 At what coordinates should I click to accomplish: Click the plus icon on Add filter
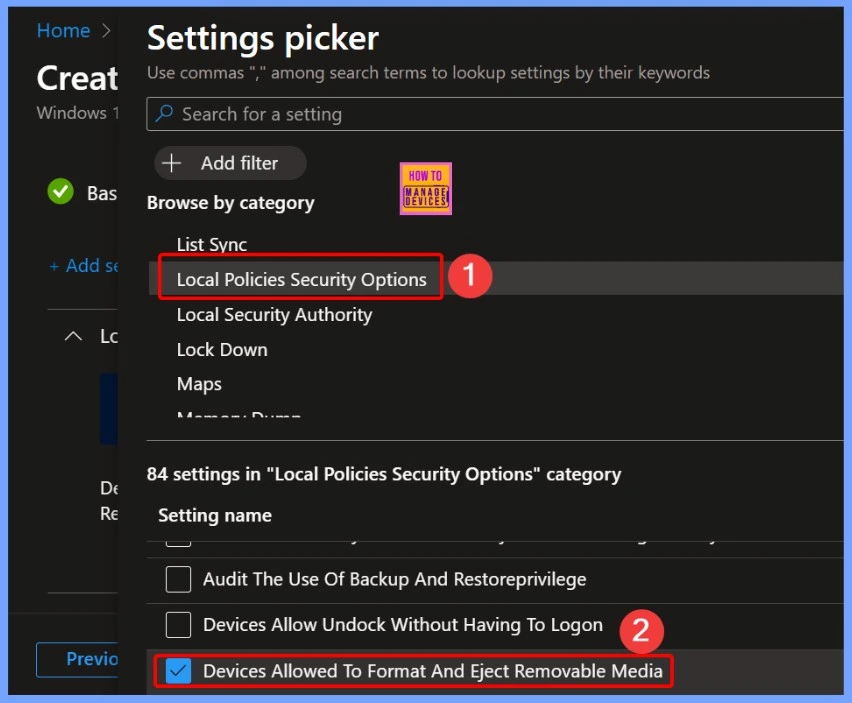click(x=173, y=163)
